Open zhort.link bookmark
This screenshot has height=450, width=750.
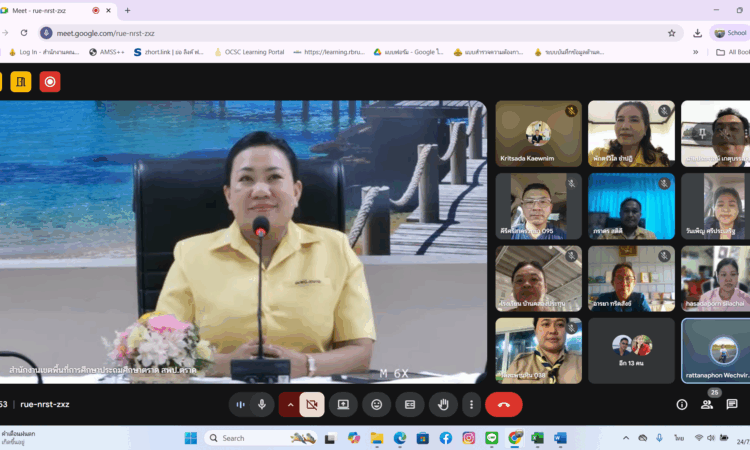click(x=169, y=52)
